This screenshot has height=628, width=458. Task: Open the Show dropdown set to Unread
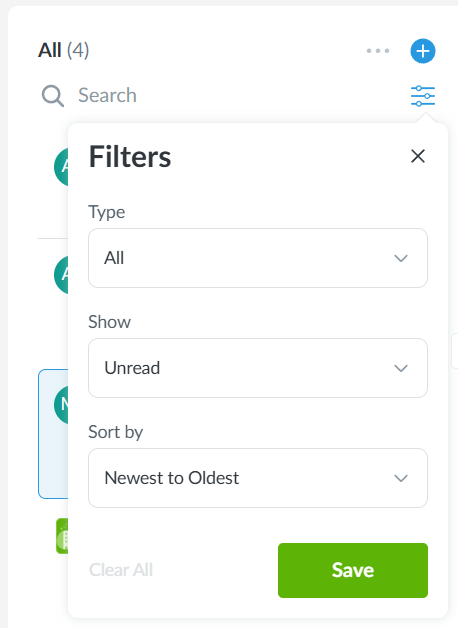click(258, 368)
